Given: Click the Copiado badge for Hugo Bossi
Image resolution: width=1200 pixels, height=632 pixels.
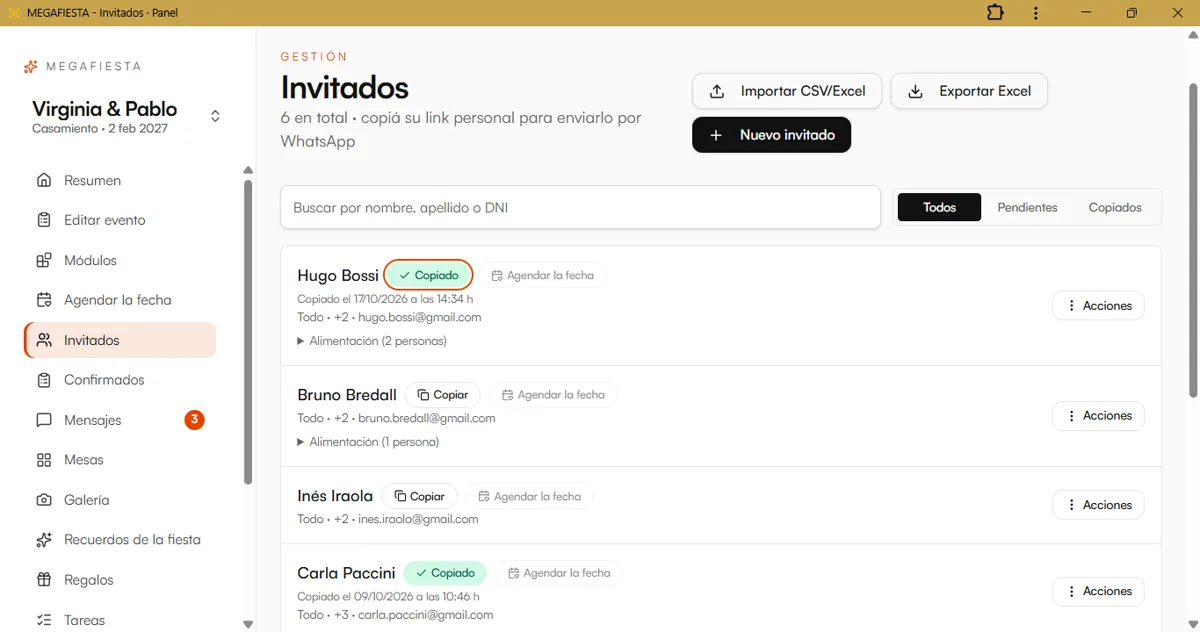Looking at the screenshot, I should pyautogui.click(x=428, y=275).
